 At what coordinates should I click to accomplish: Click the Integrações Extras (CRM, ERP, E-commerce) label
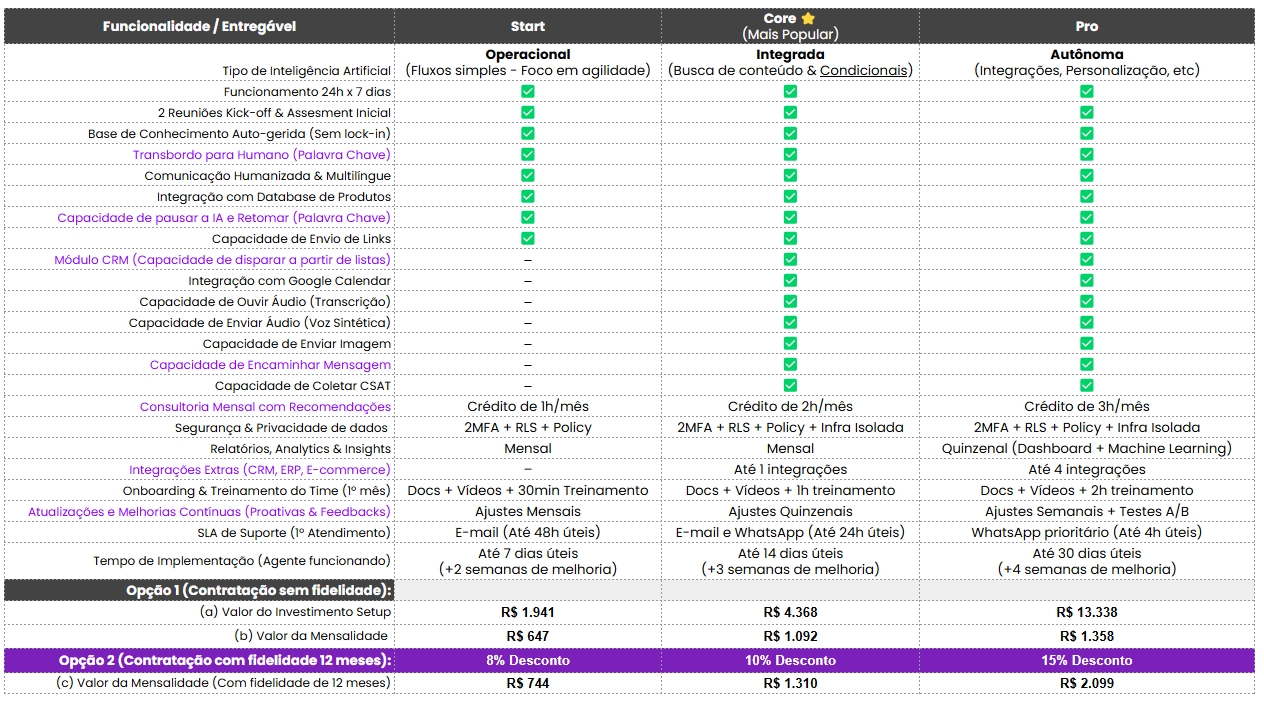point(259,470)
